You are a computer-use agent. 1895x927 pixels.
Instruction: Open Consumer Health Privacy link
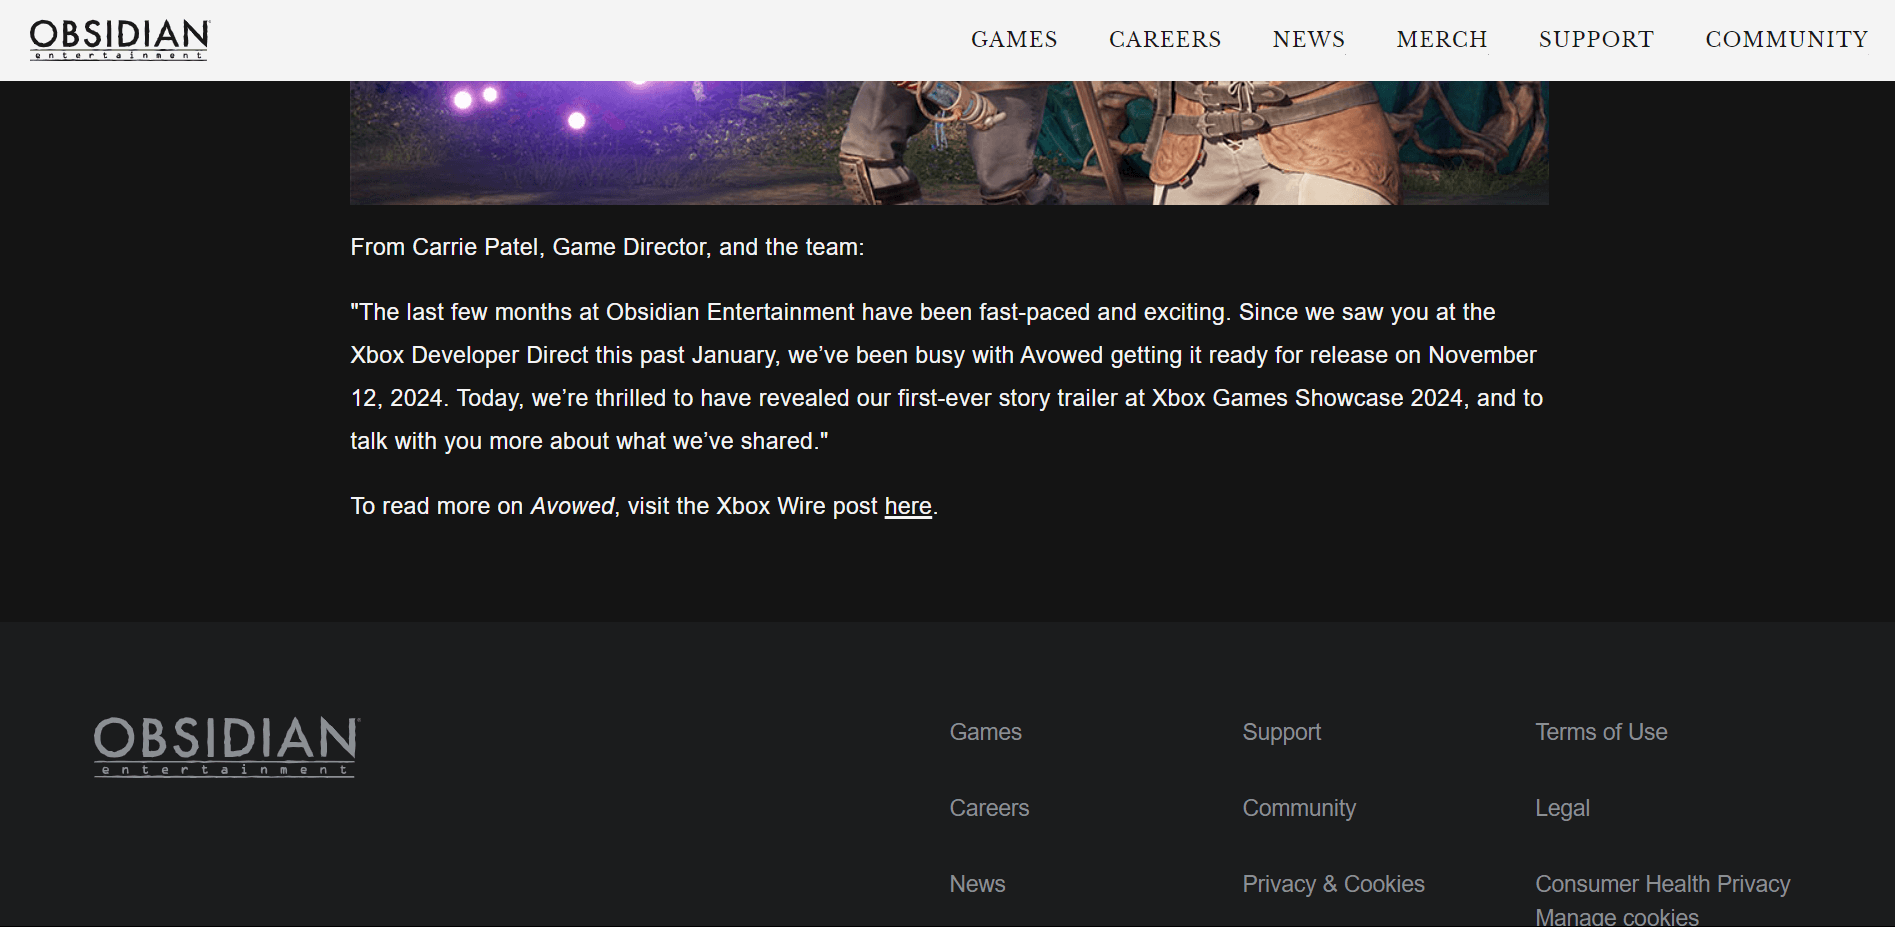coord(1662,884)
